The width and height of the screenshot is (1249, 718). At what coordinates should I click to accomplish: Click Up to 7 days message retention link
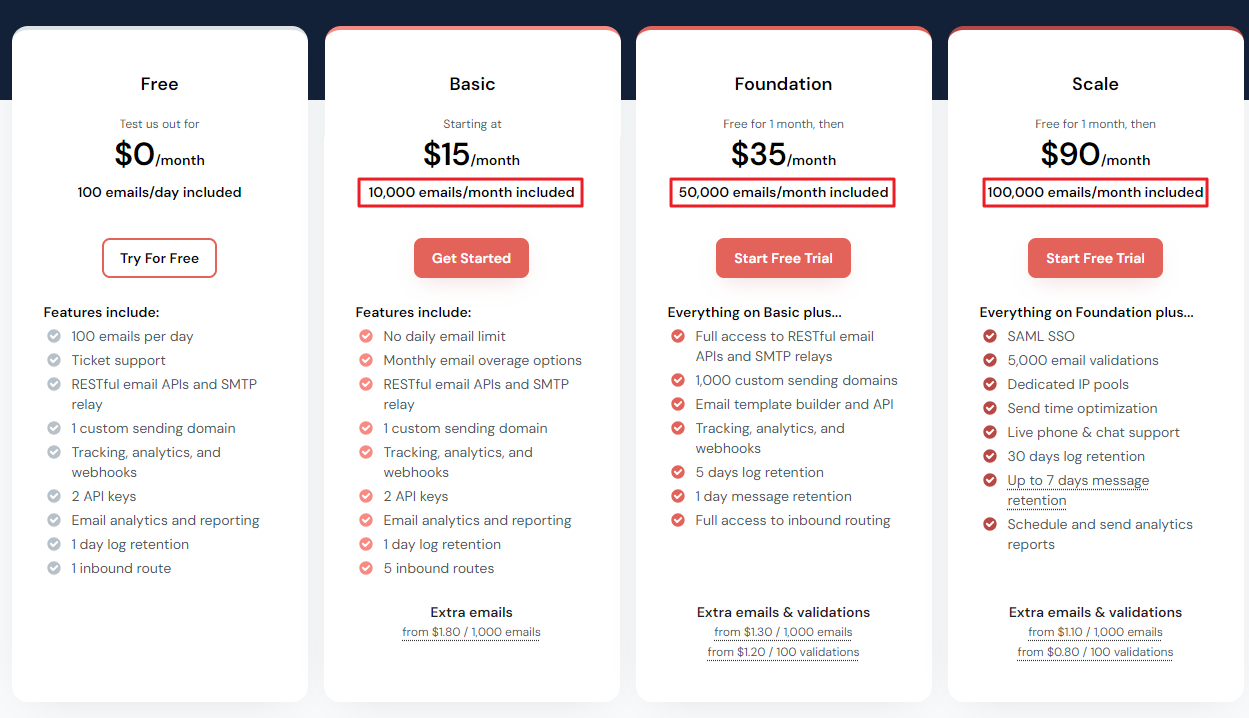[x=1078, y=490]
